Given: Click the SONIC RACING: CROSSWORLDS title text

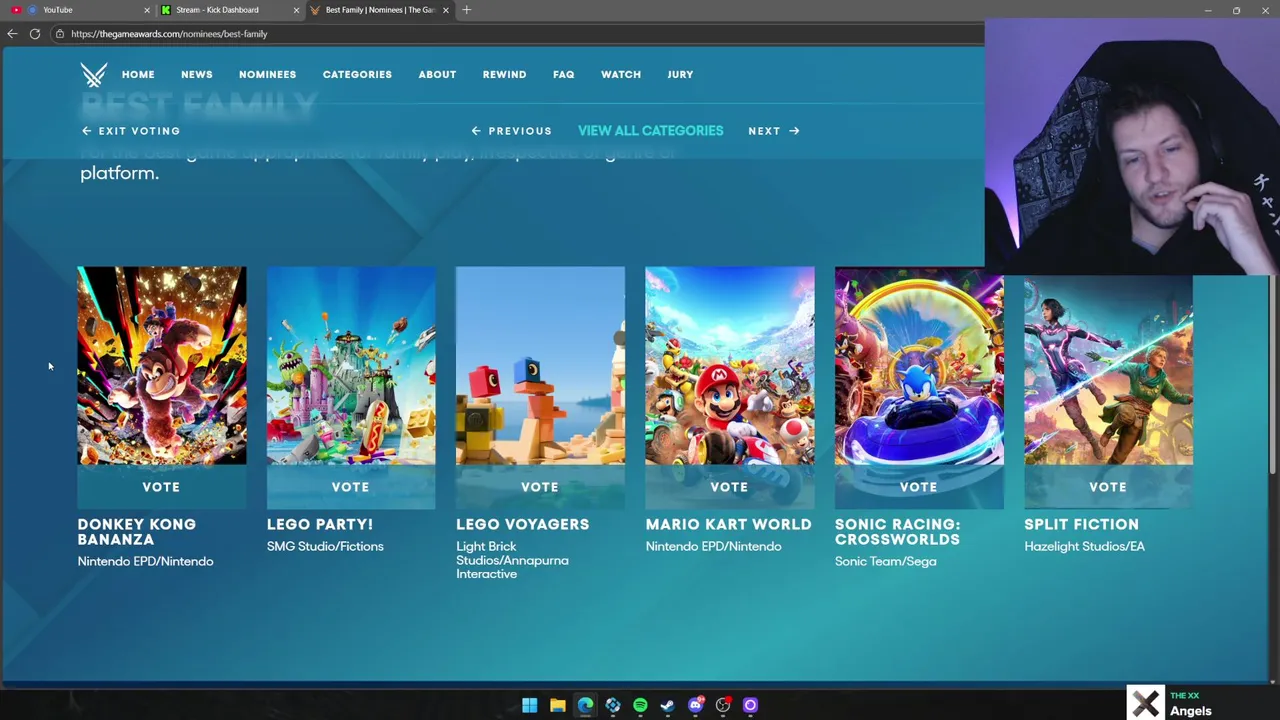Looking at the screenshot, I should 897,531.
